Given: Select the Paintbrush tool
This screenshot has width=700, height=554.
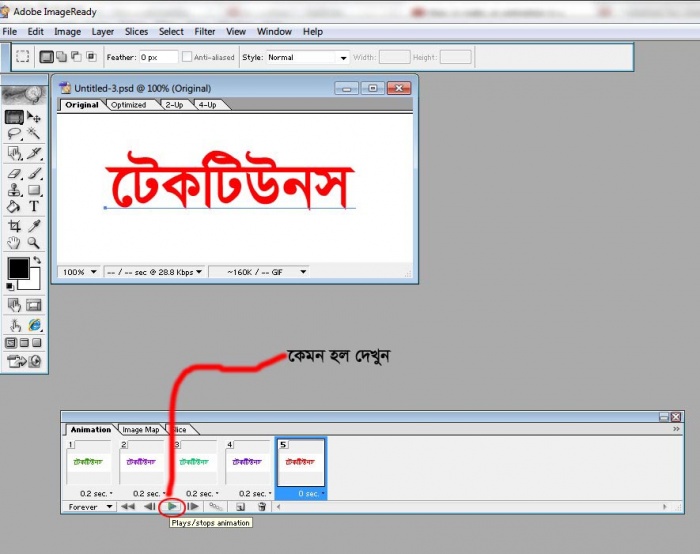Looking at the screenshot, I should [x=34, y=173].
